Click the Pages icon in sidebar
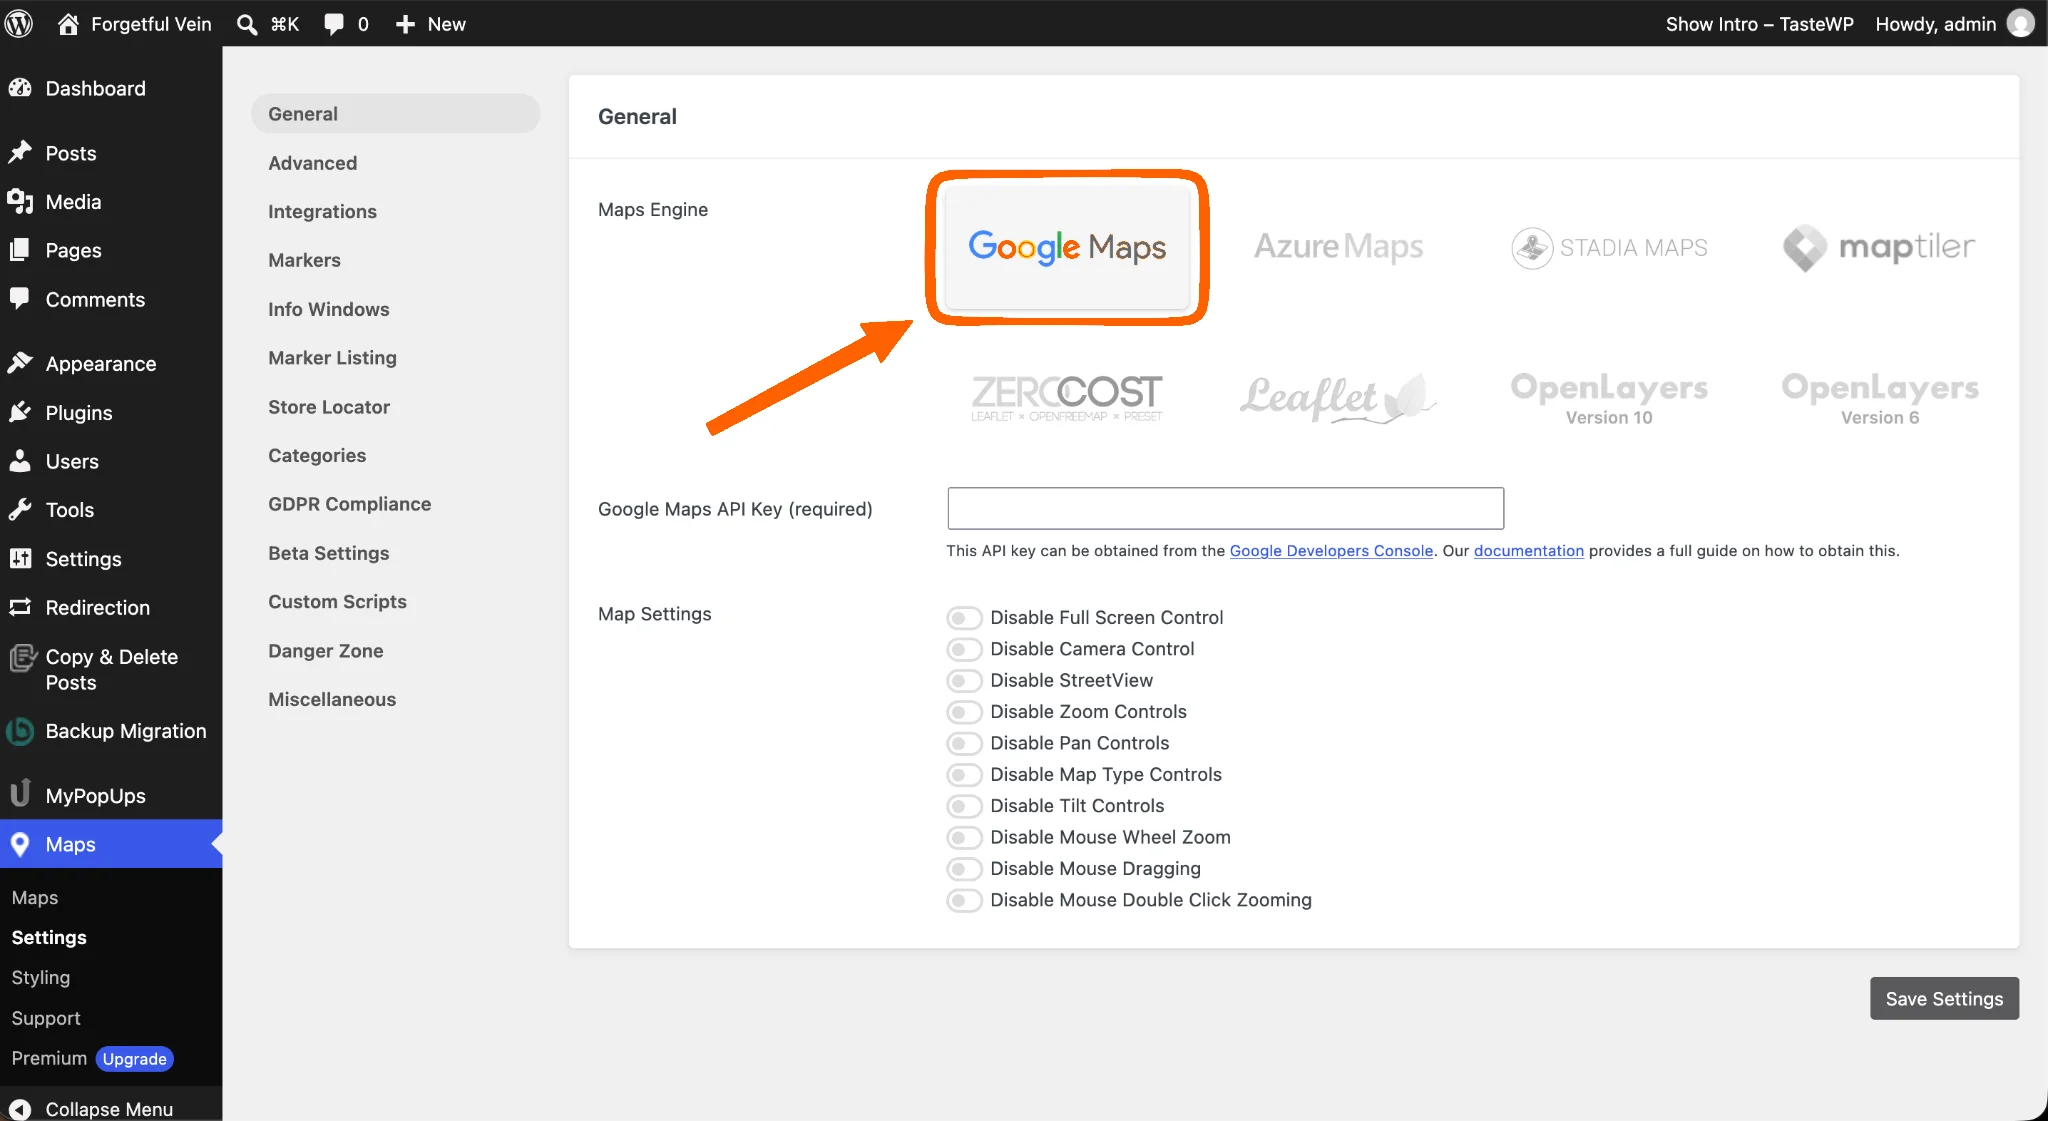This screenshot has height=1121, width=2048. pyautogui.click(x=20, y=250)
